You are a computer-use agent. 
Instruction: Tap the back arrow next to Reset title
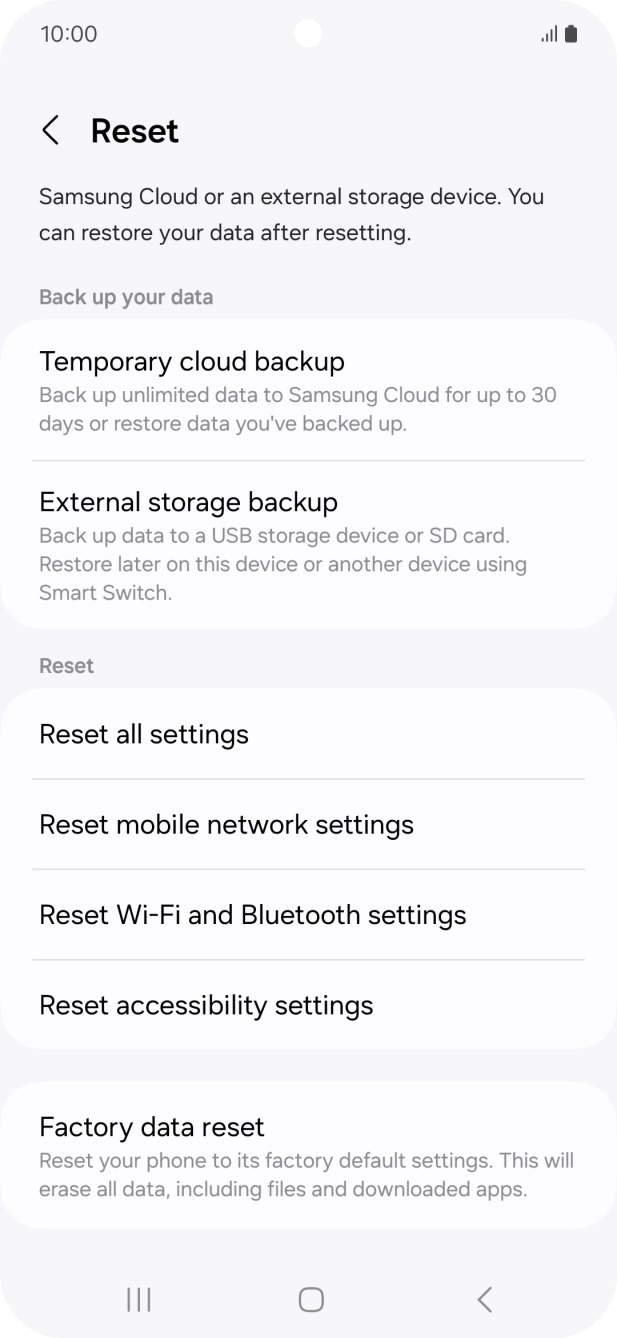point(50,130)
